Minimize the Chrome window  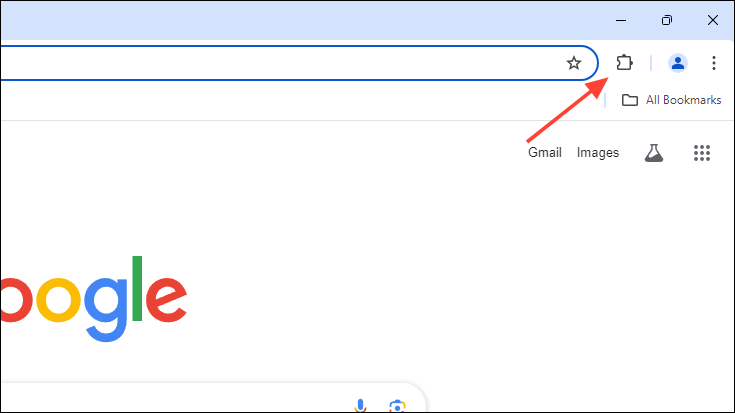pos(621,20)
